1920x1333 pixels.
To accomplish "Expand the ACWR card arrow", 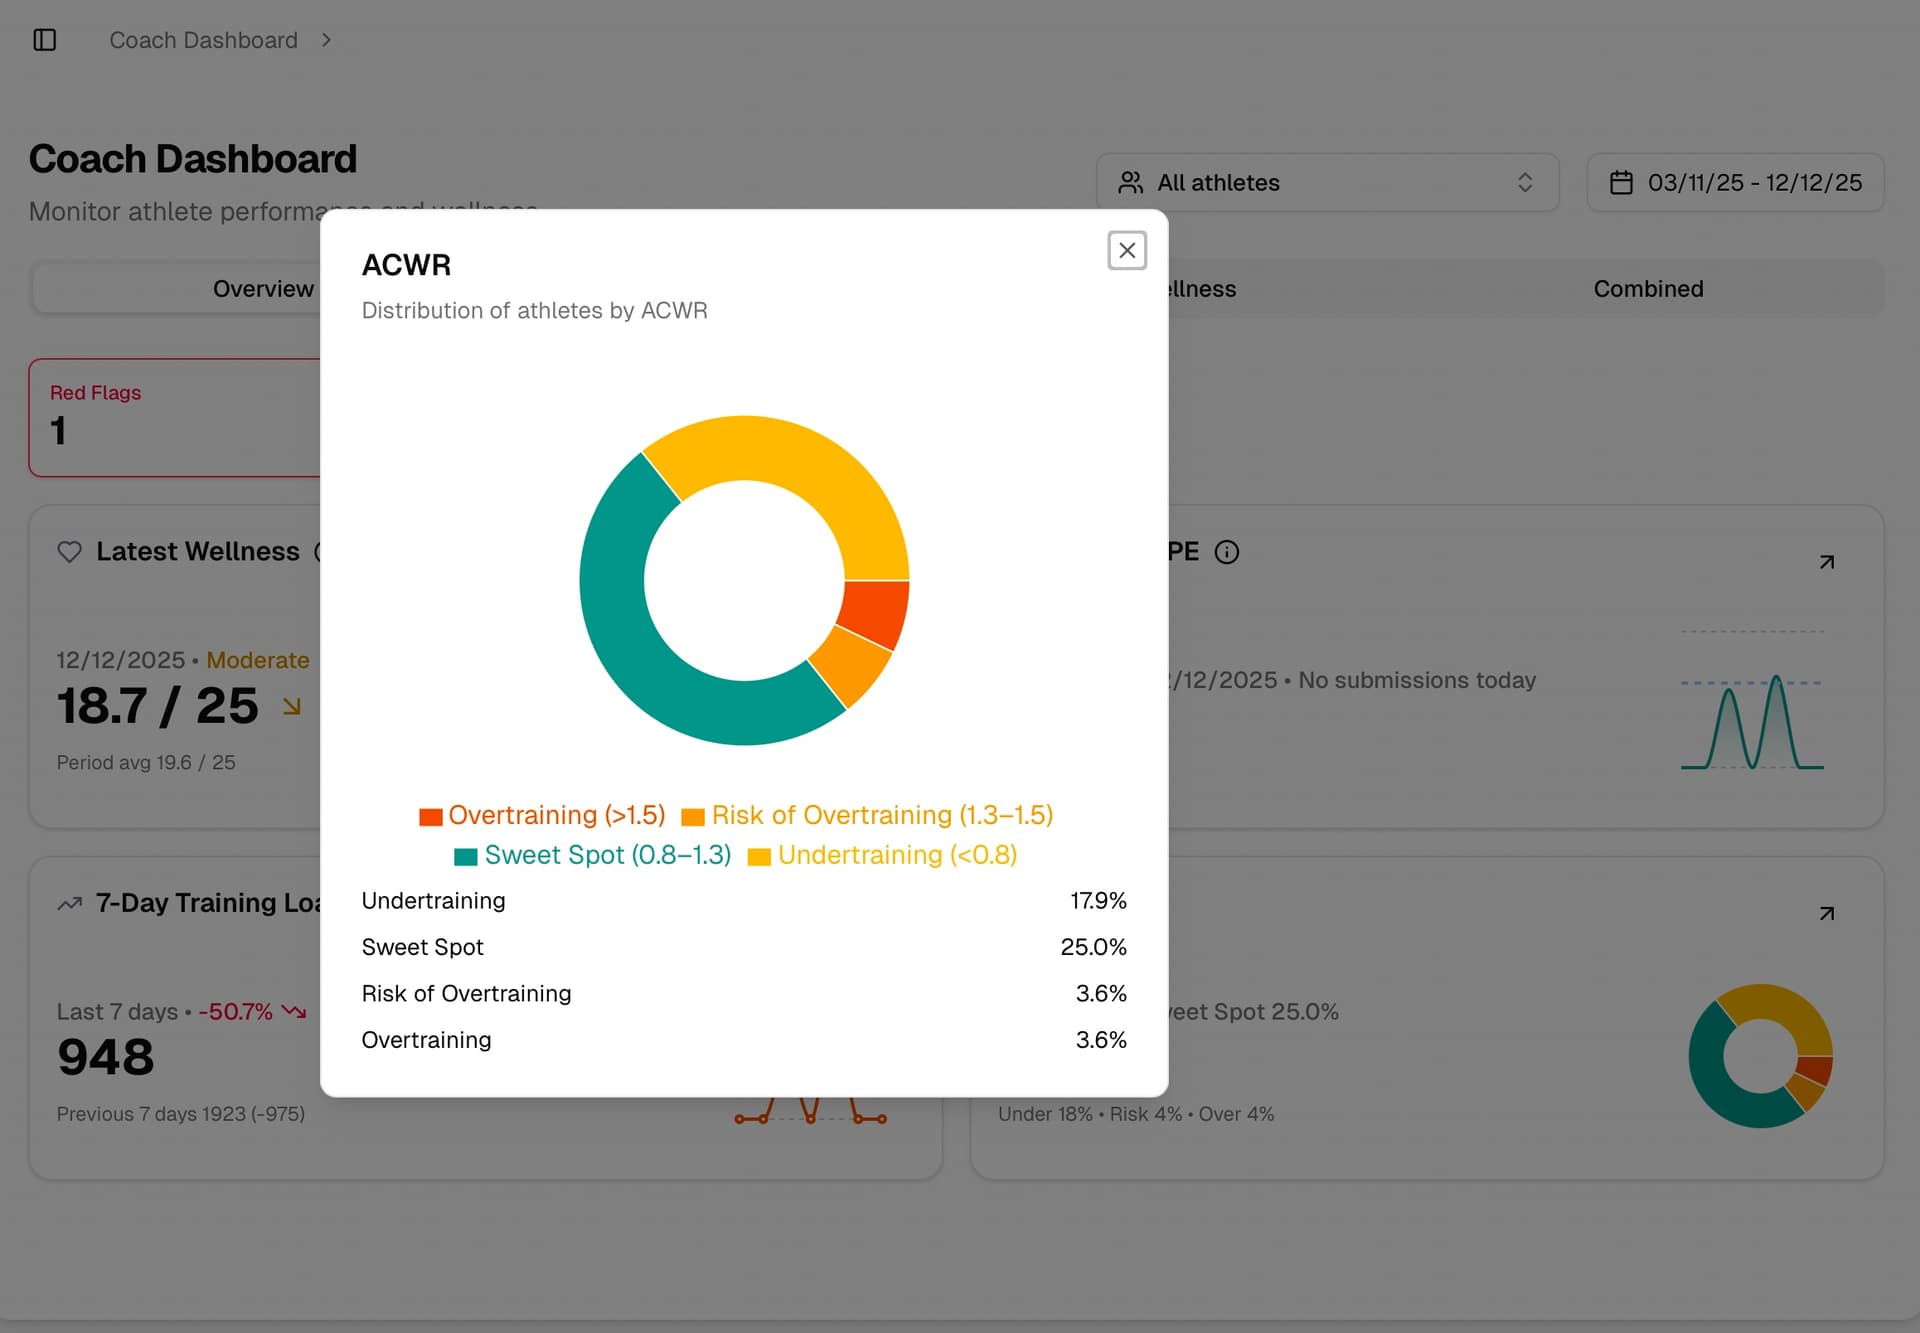I will pyautogui.click(x=1826, y=913).
